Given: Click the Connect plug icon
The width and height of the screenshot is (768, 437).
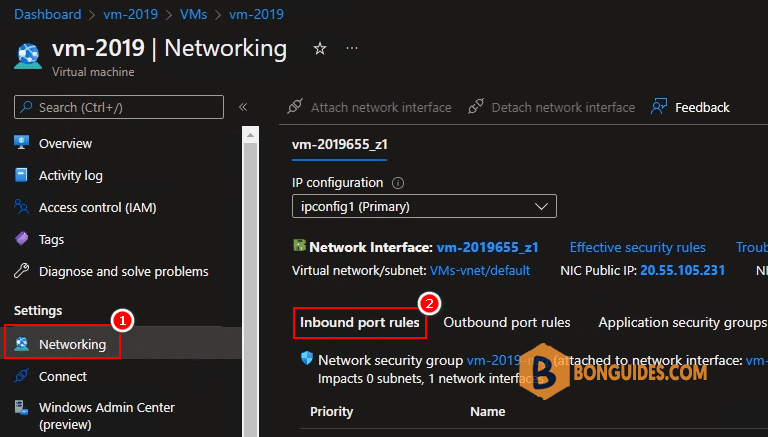Looking at the screenshot, I should point(22,376).
